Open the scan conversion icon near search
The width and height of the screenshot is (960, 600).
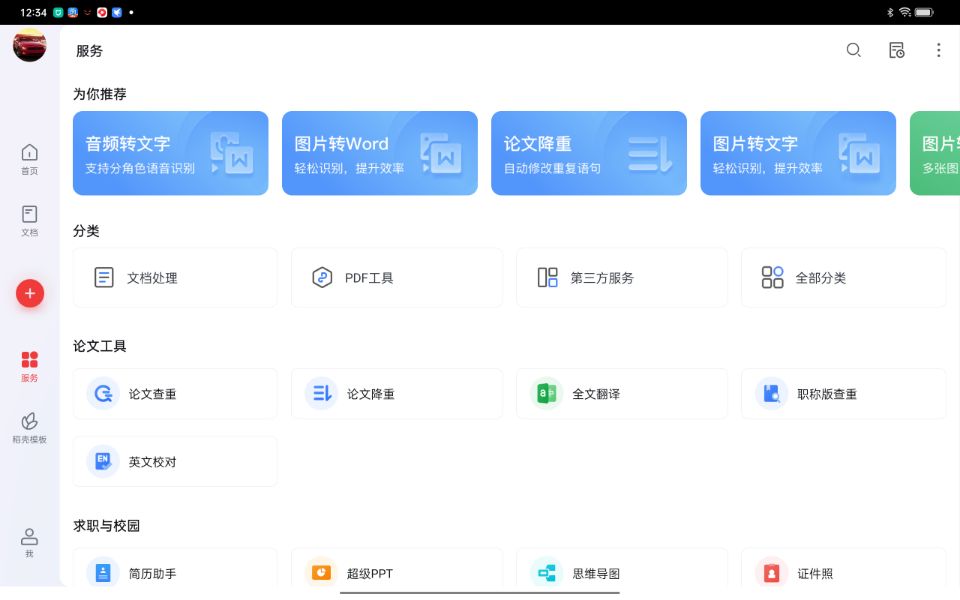pos(896,49)
